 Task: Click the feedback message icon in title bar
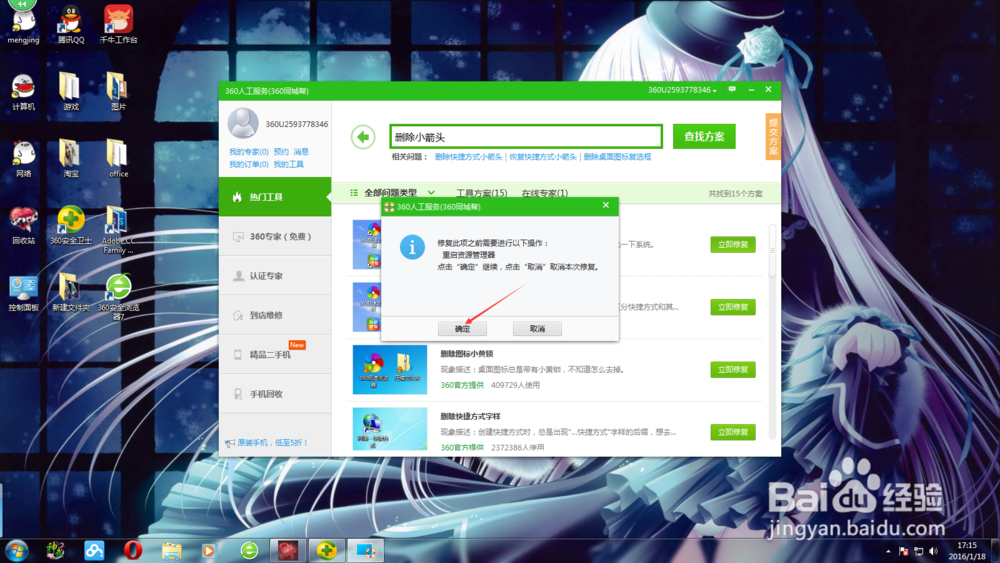[732, 90]
